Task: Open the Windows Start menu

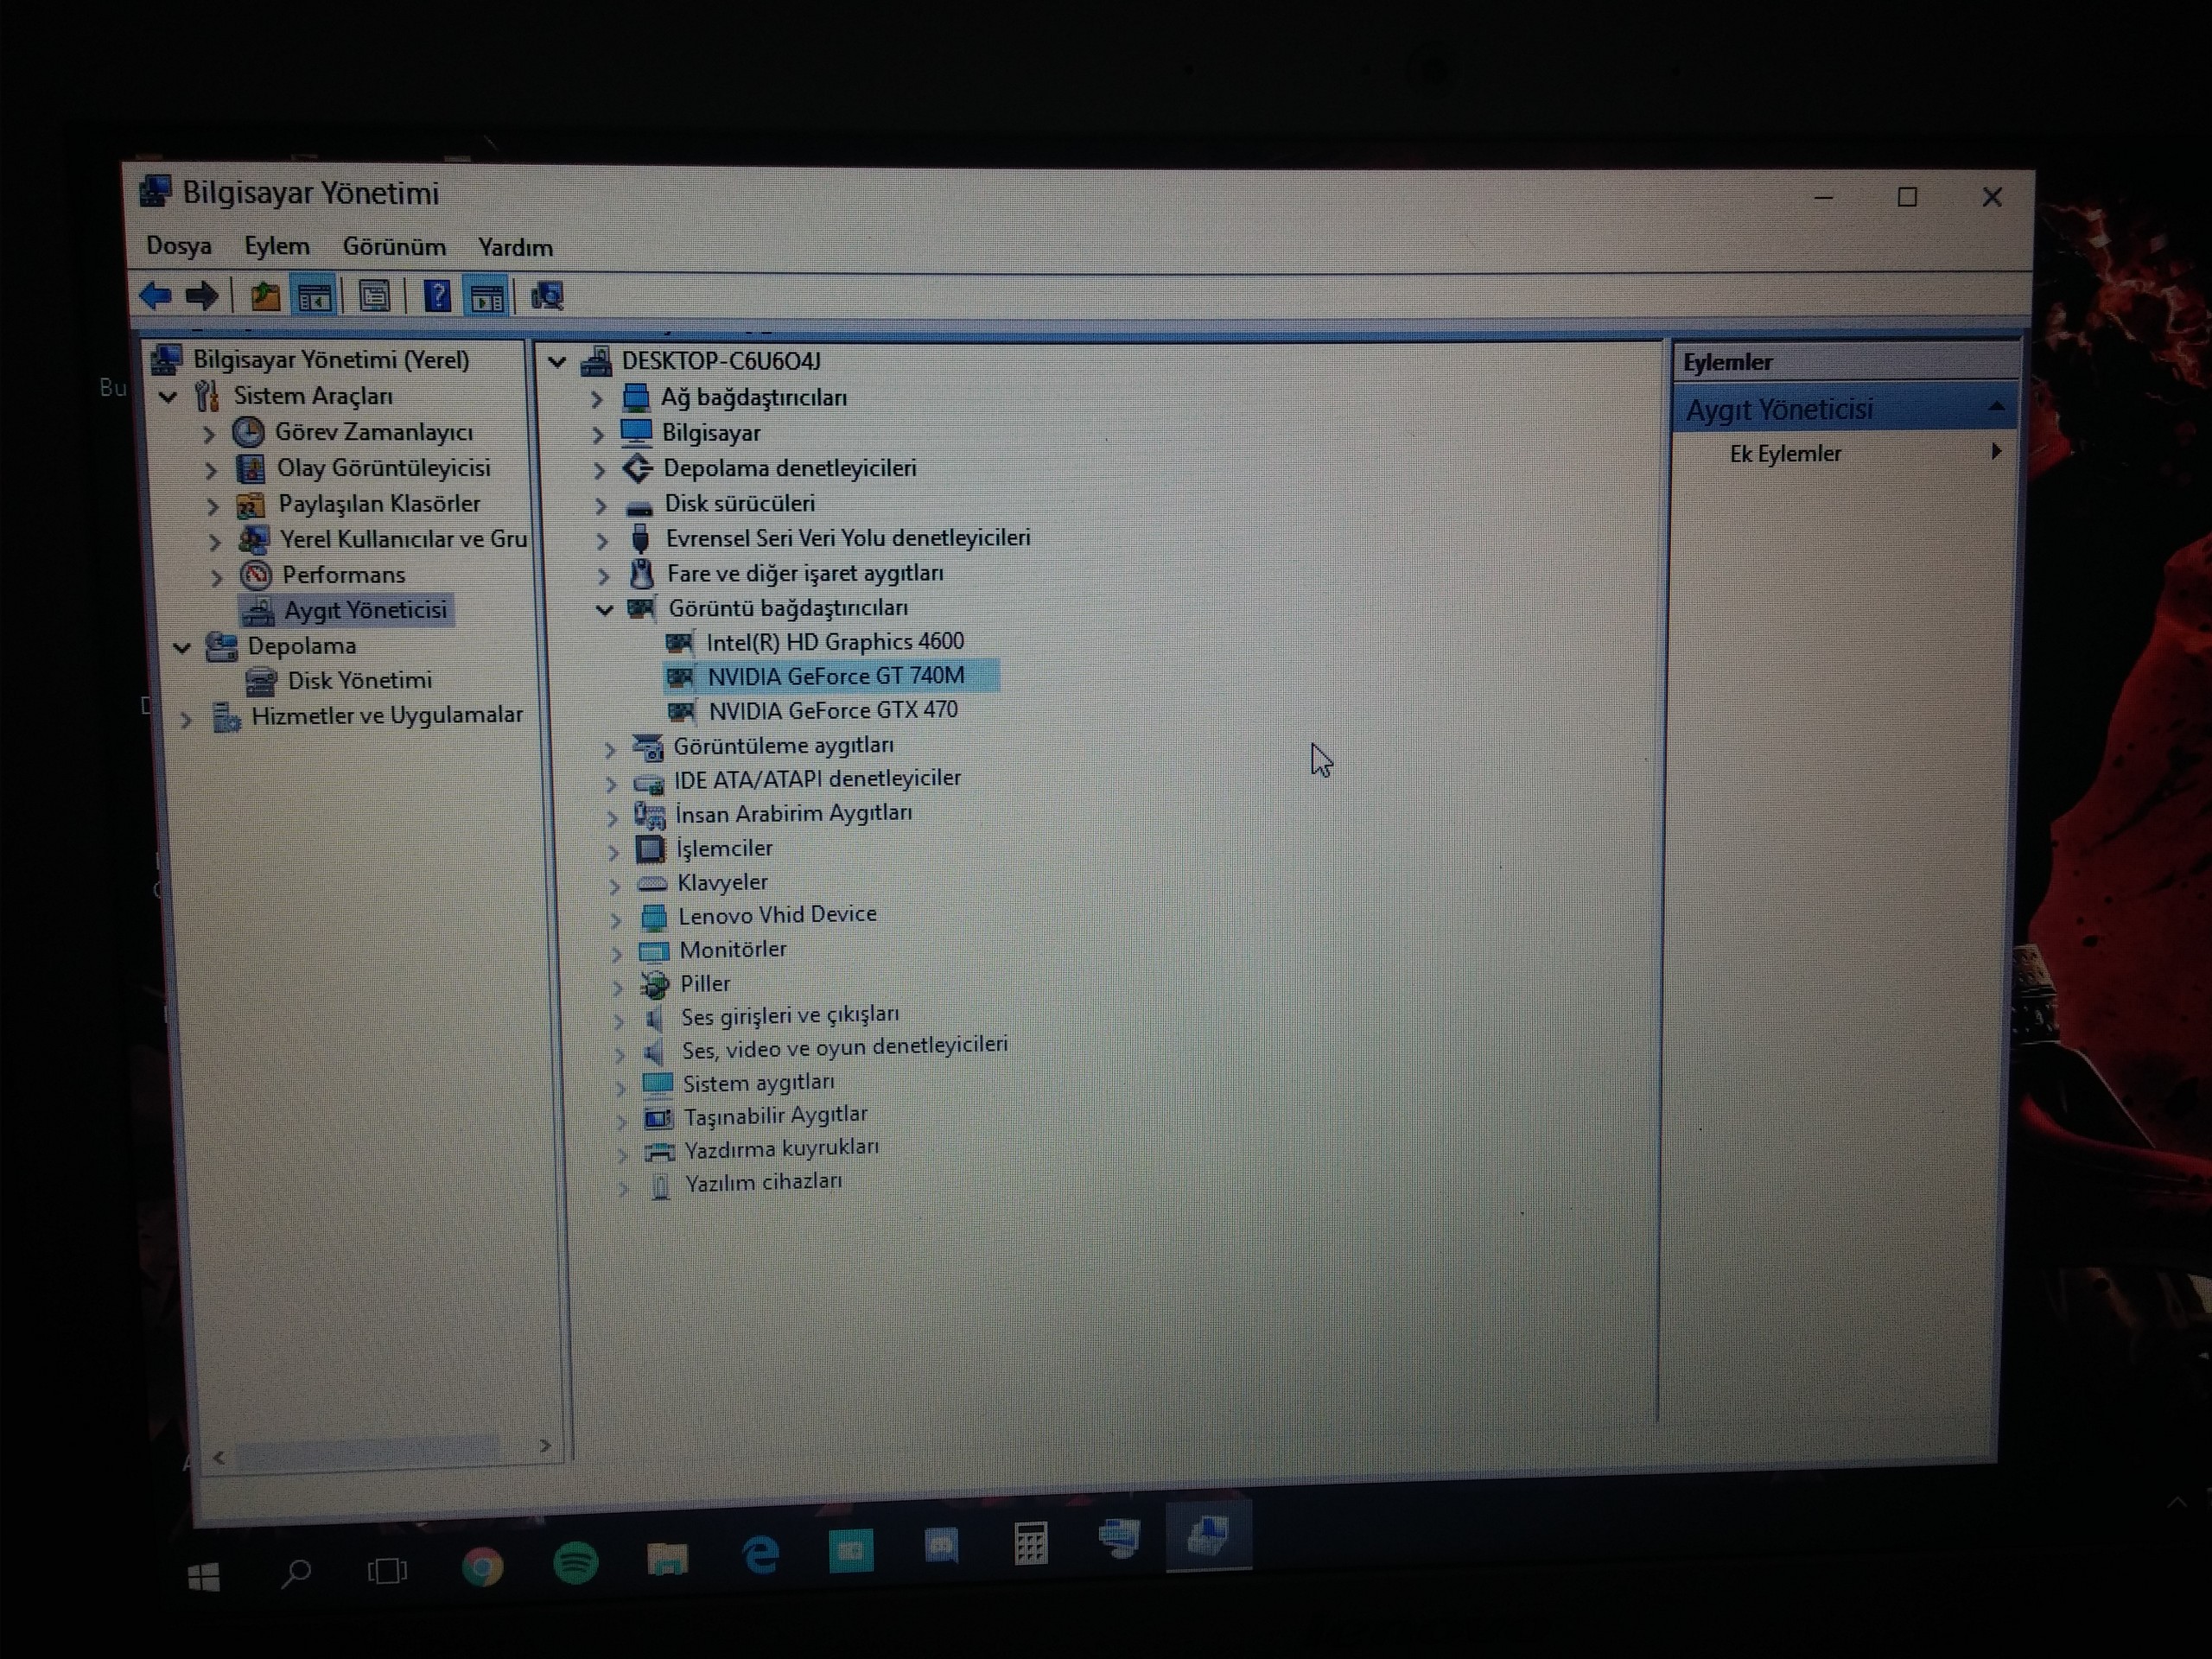Action: click(x=204, y=1577)
